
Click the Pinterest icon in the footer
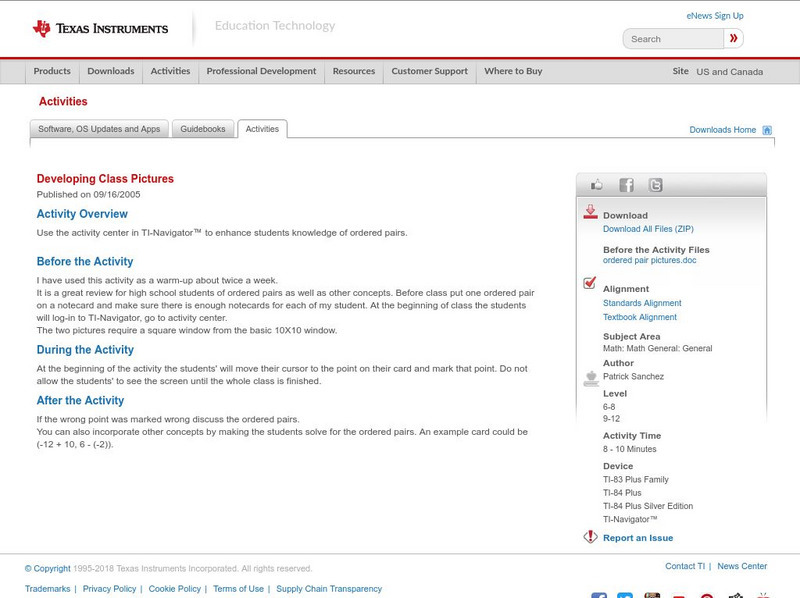706,596
